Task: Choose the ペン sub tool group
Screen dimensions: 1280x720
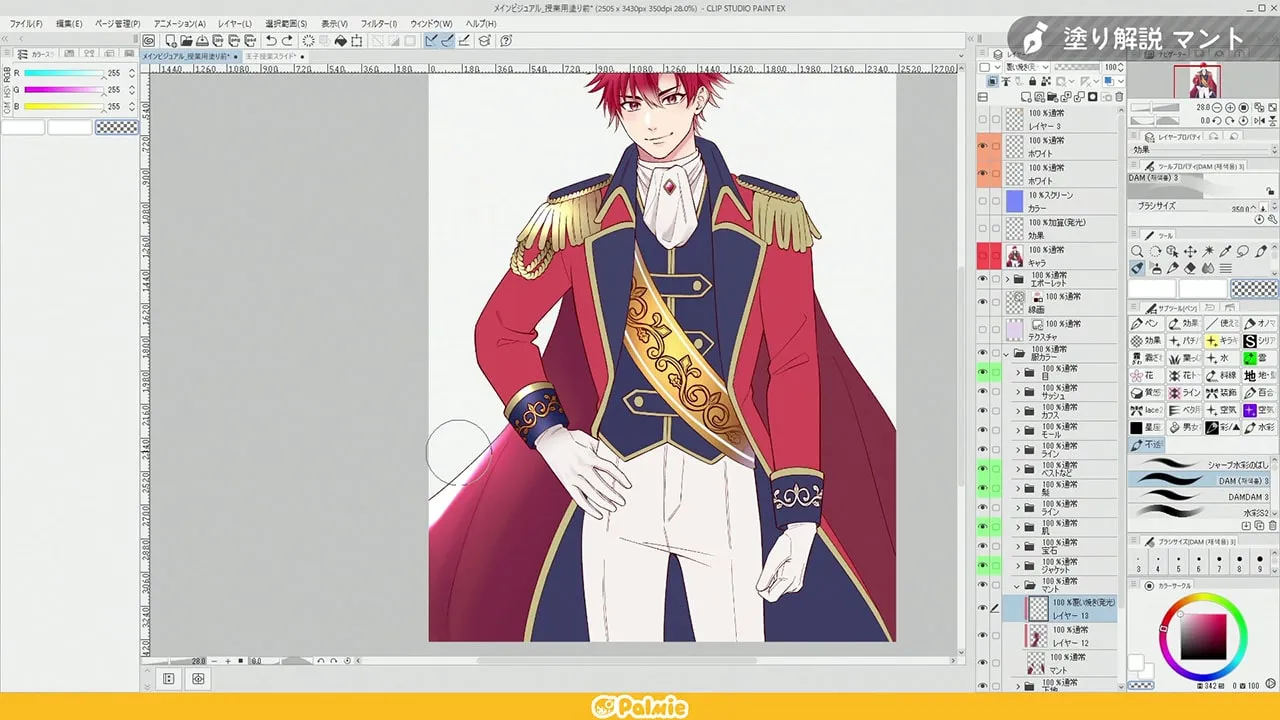Action: coord(1143,324)
